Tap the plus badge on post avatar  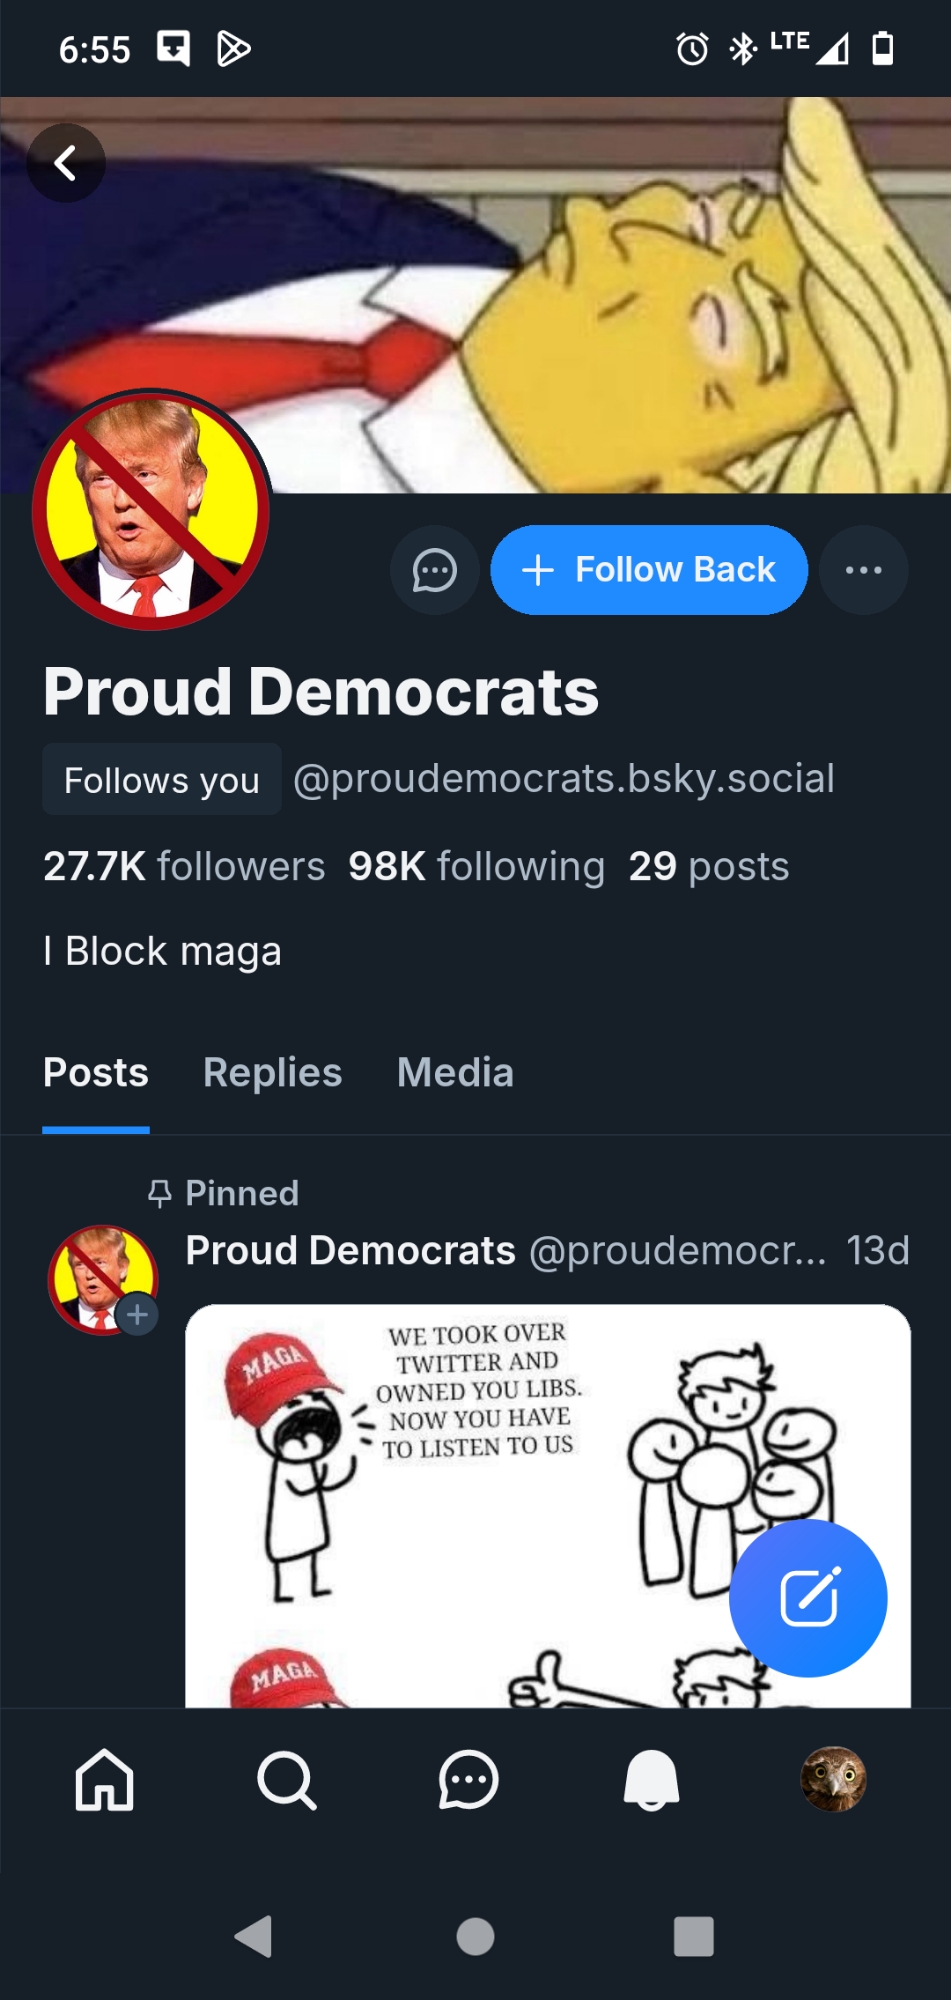coord(138,1314)
